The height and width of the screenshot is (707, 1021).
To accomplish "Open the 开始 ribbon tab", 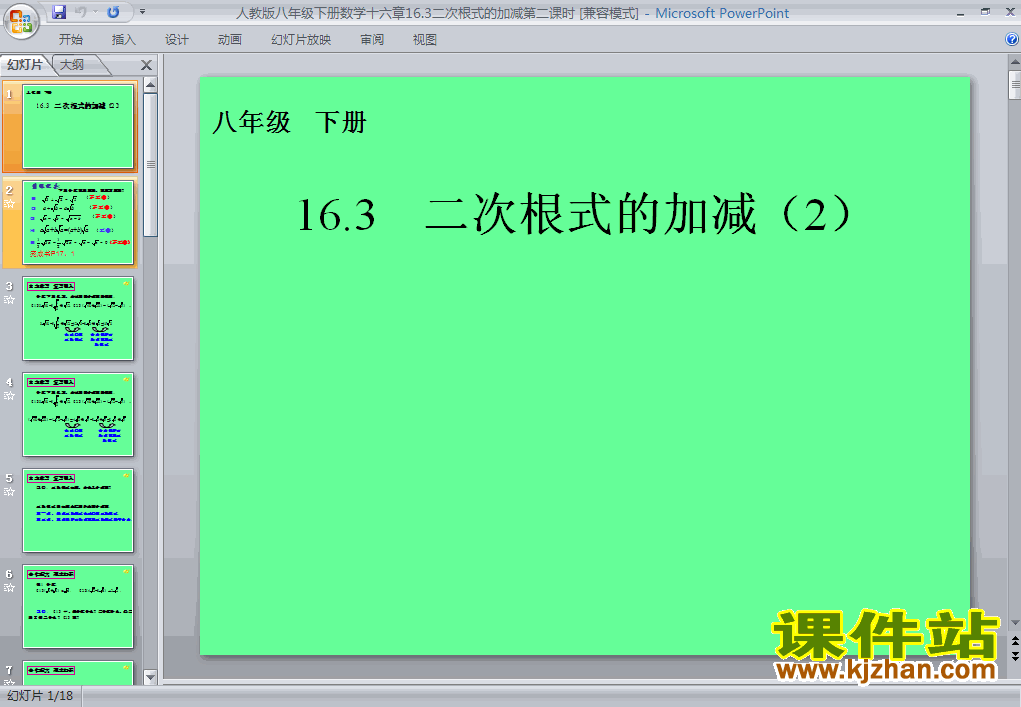I will 71,40.
